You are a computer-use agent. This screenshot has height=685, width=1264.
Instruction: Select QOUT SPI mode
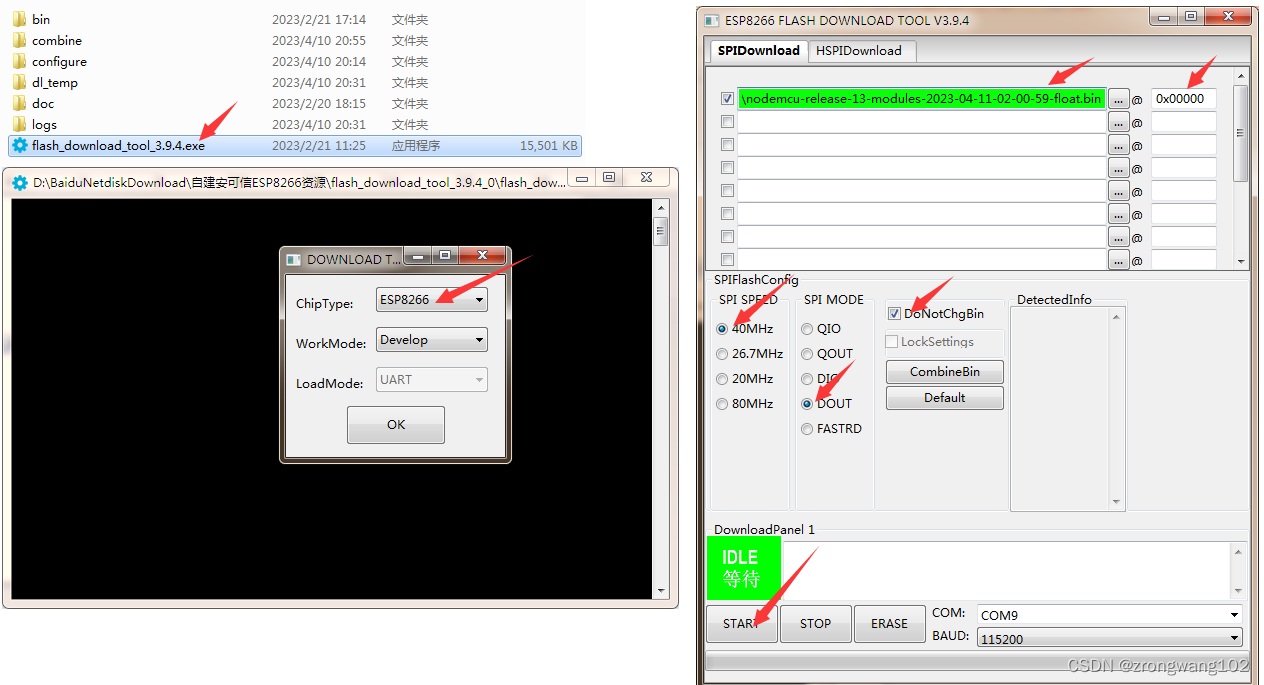[x=807, y=354]
